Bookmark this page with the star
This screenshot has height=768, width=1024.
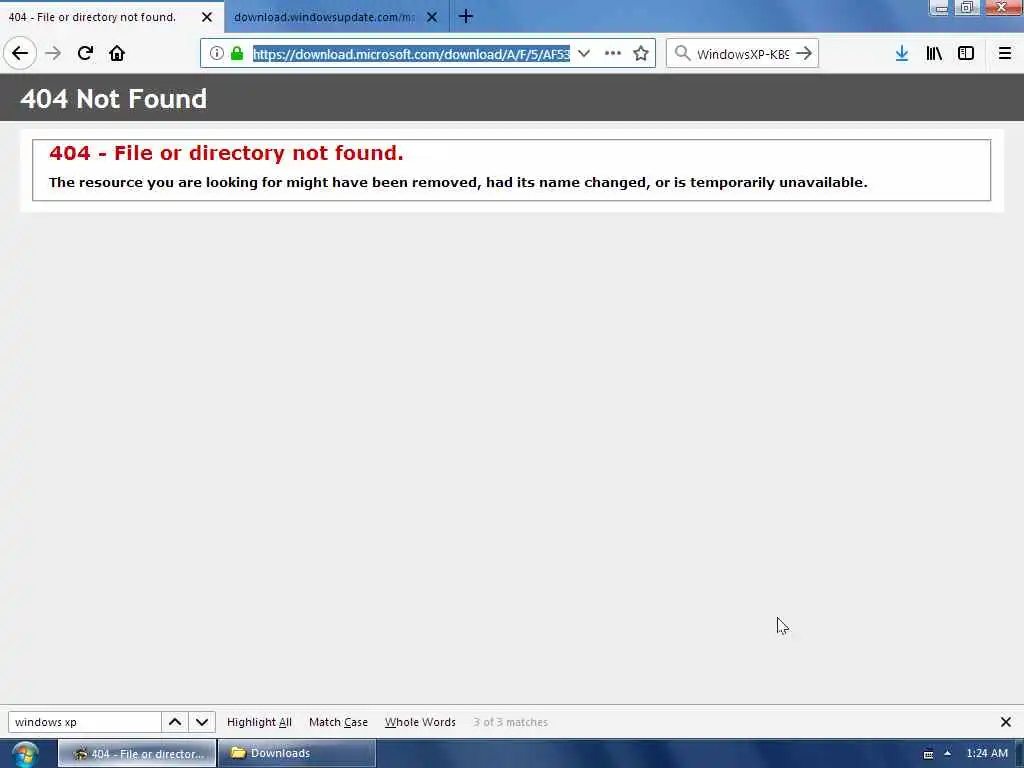tap(641, 54)
